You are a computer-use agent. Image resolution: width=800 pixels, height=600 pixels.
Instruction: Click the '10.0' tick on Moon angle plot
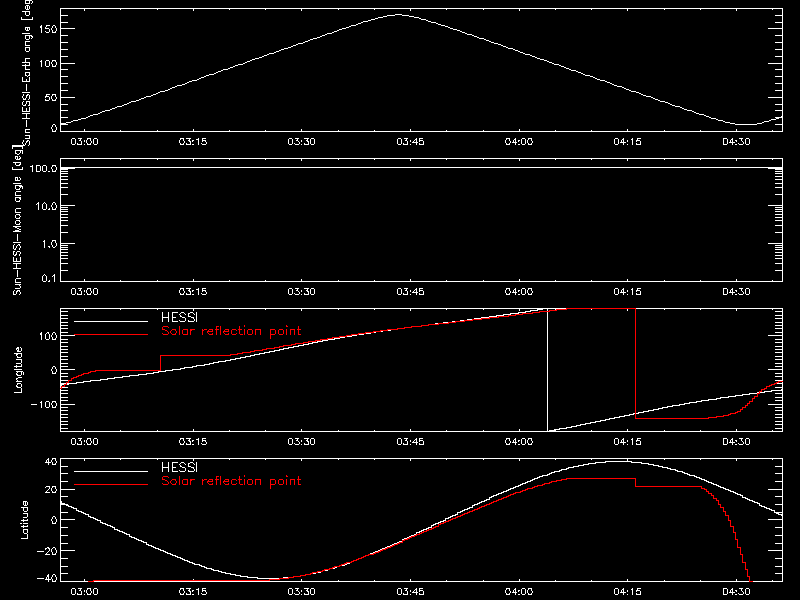[x=46, y=206]
